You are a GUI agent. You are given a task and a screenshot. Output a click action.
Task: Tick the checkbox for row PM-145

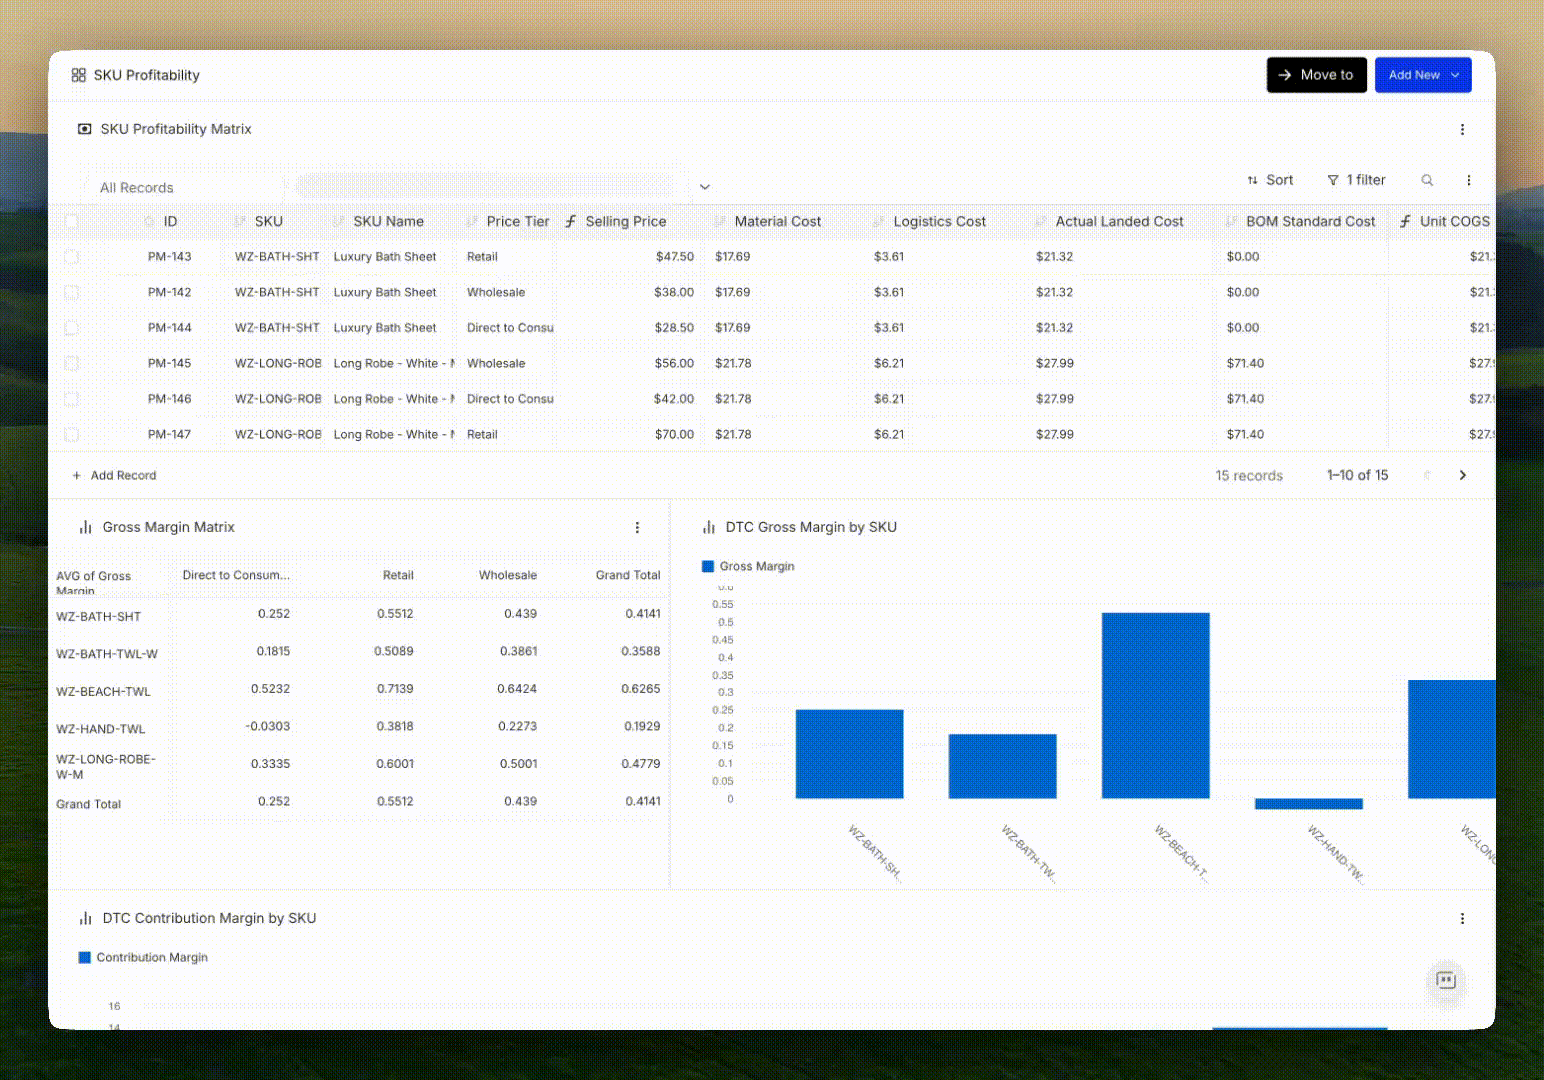(x=71, y=364)
